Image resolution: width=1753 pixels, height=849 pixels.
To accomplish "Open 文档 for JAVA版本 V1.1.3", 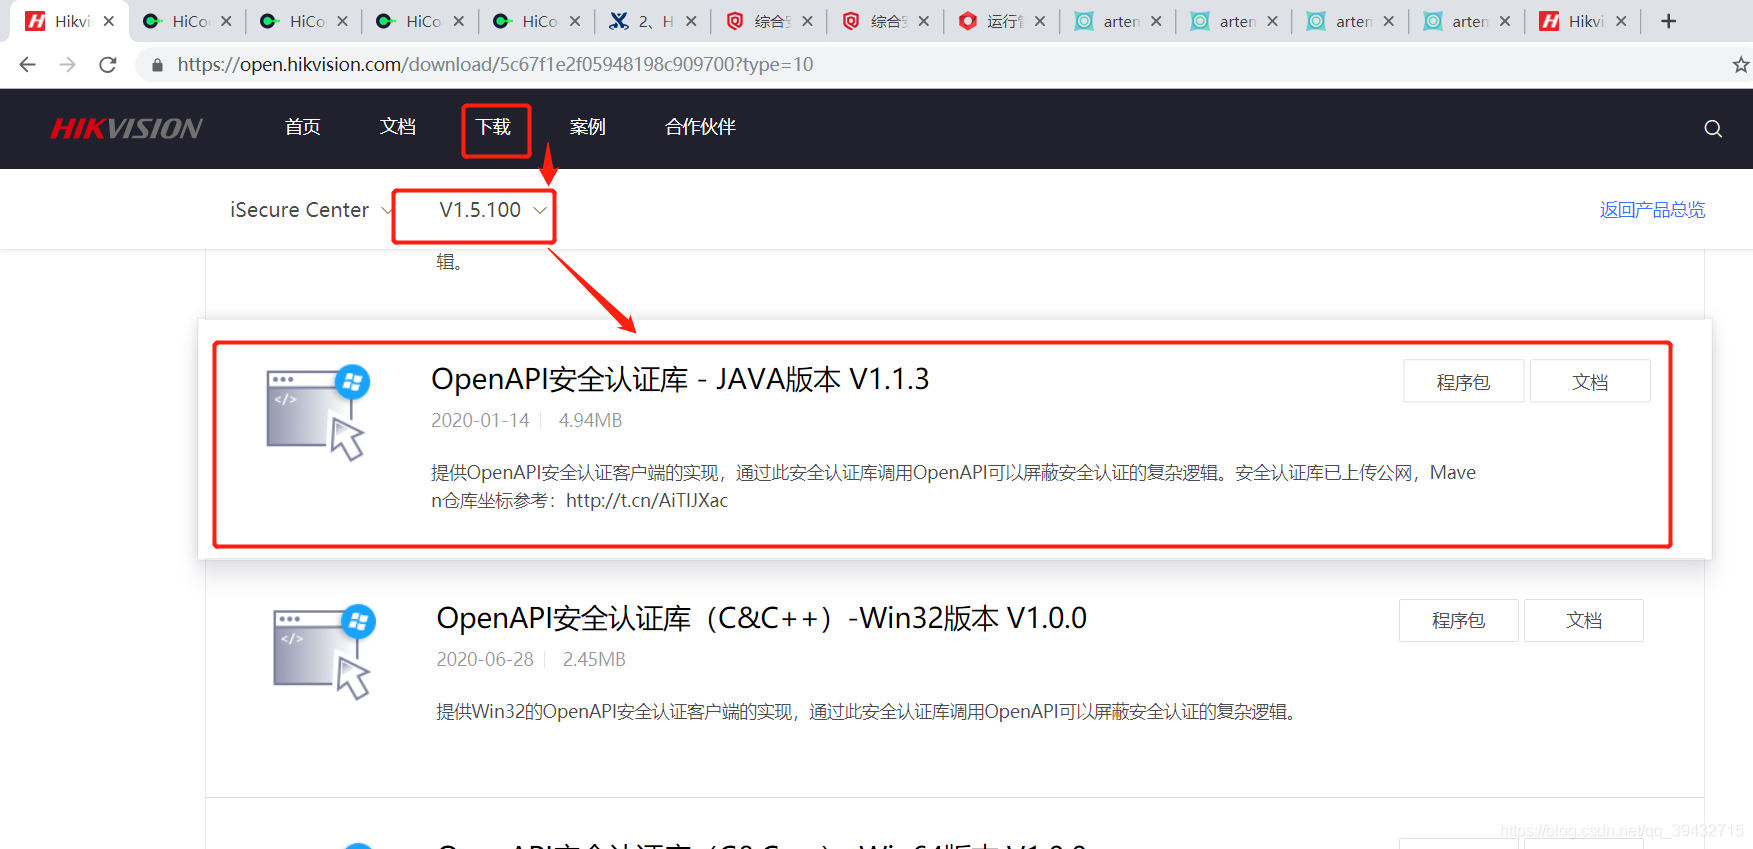I will point(1590,382).
